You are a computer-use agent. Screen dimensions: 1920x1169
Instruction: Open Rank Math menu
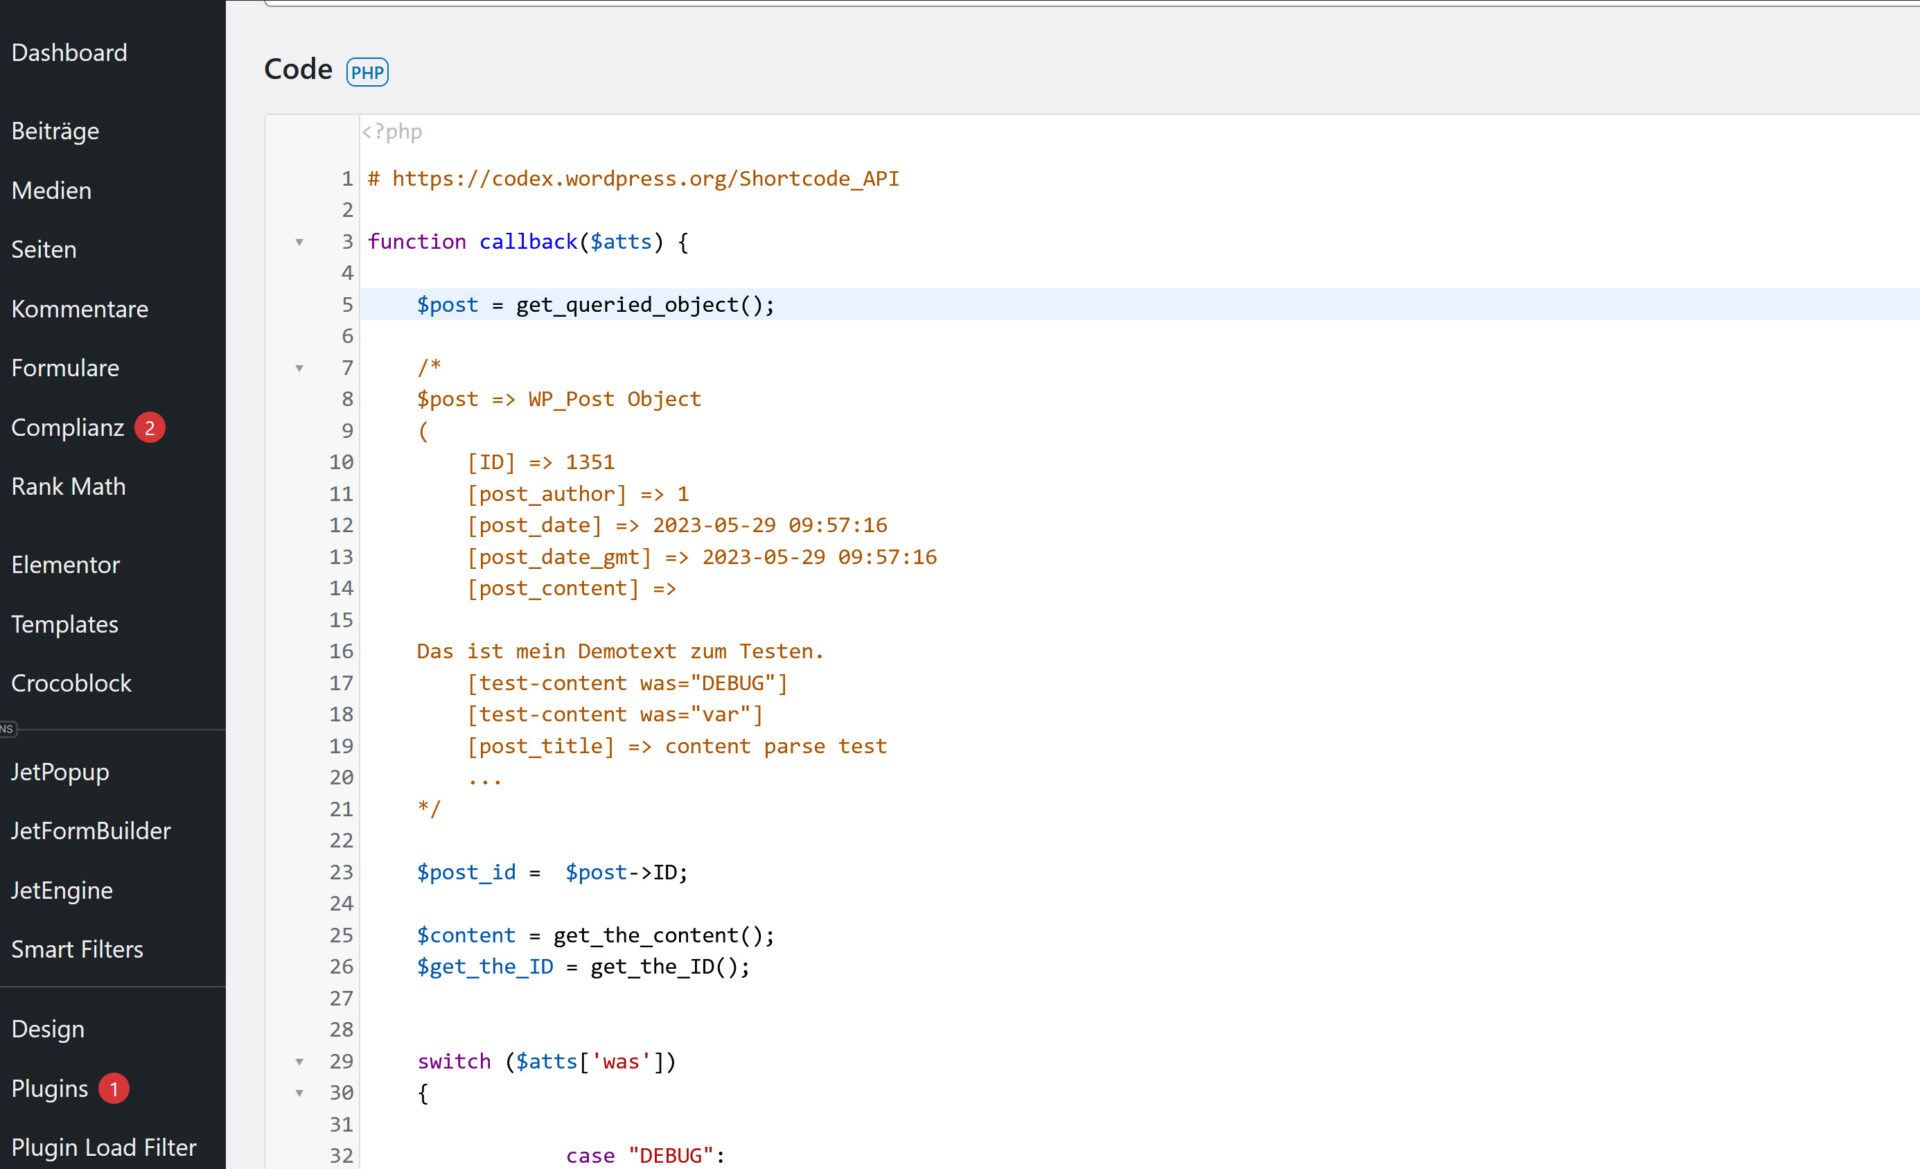coord(68,486)
